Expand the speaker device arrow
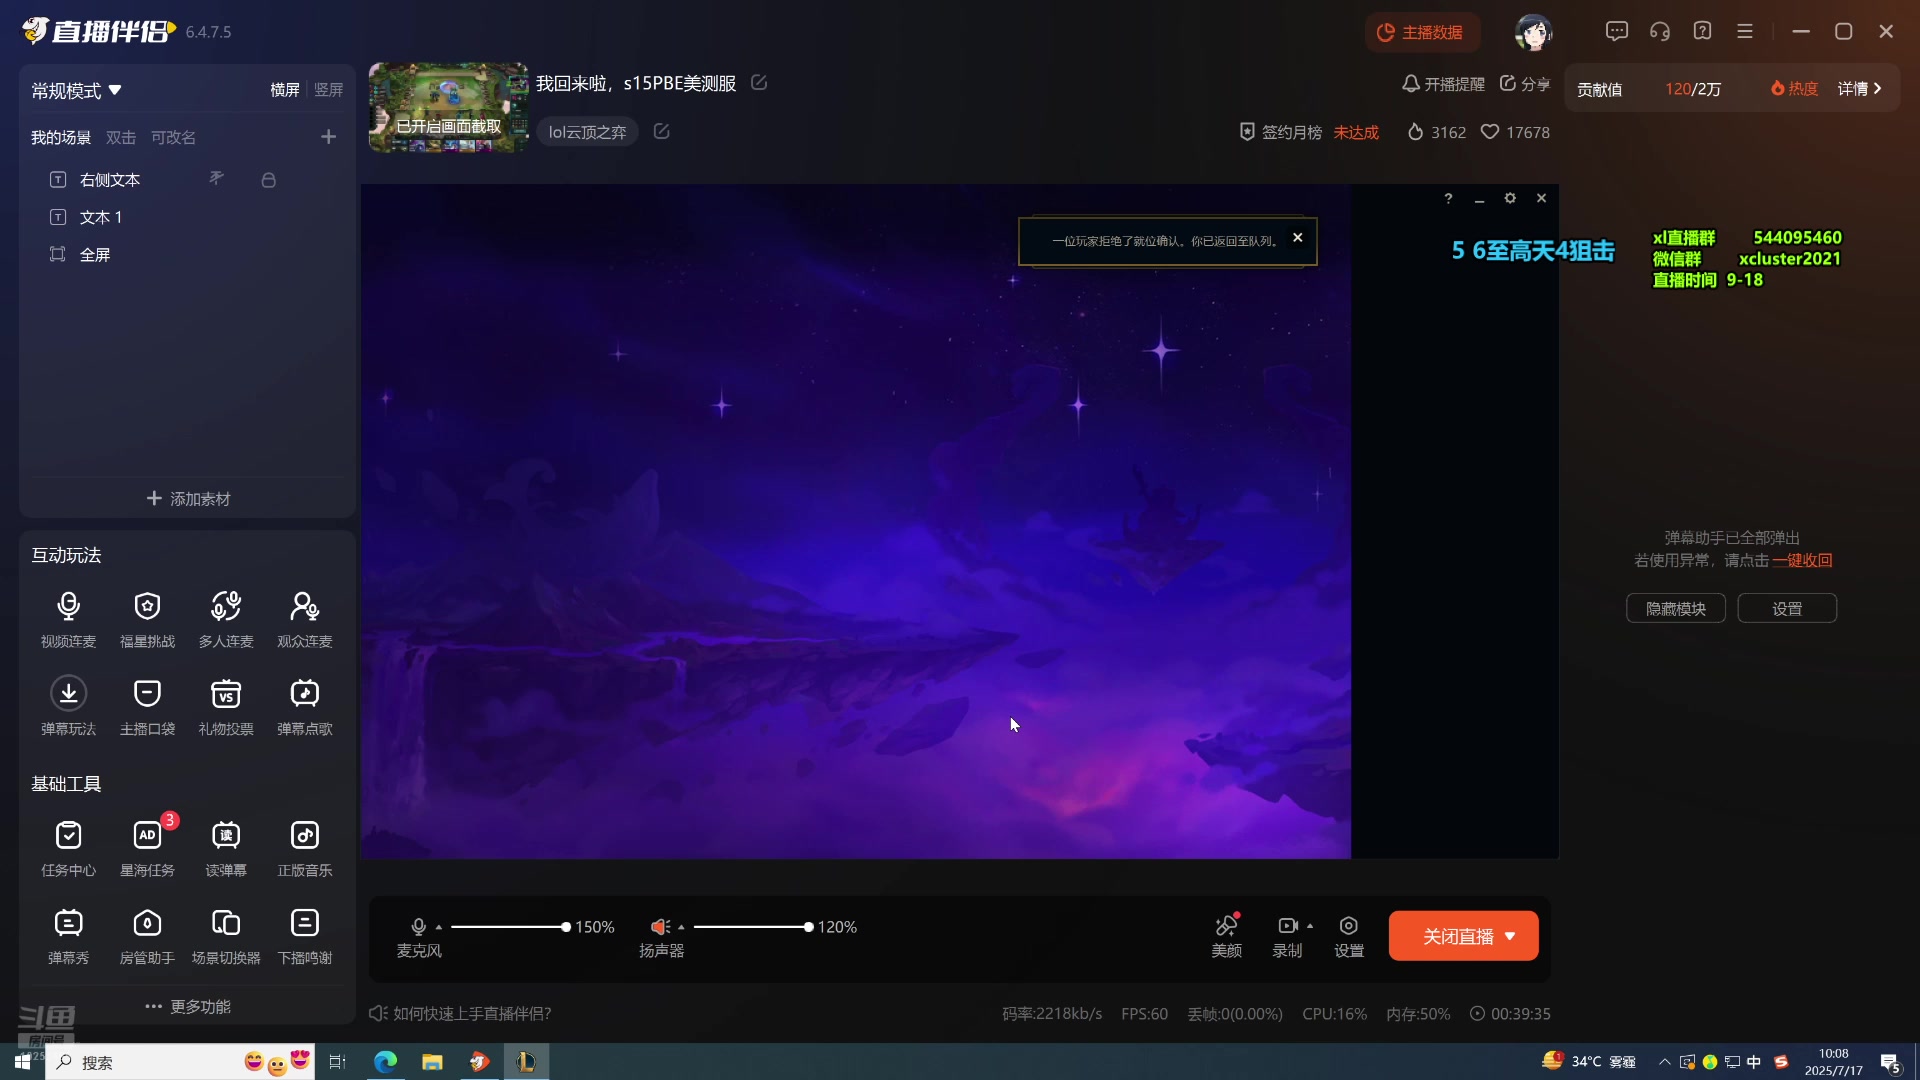The width and height of the screenshot is (1920, 1080). tap(681, 927)
